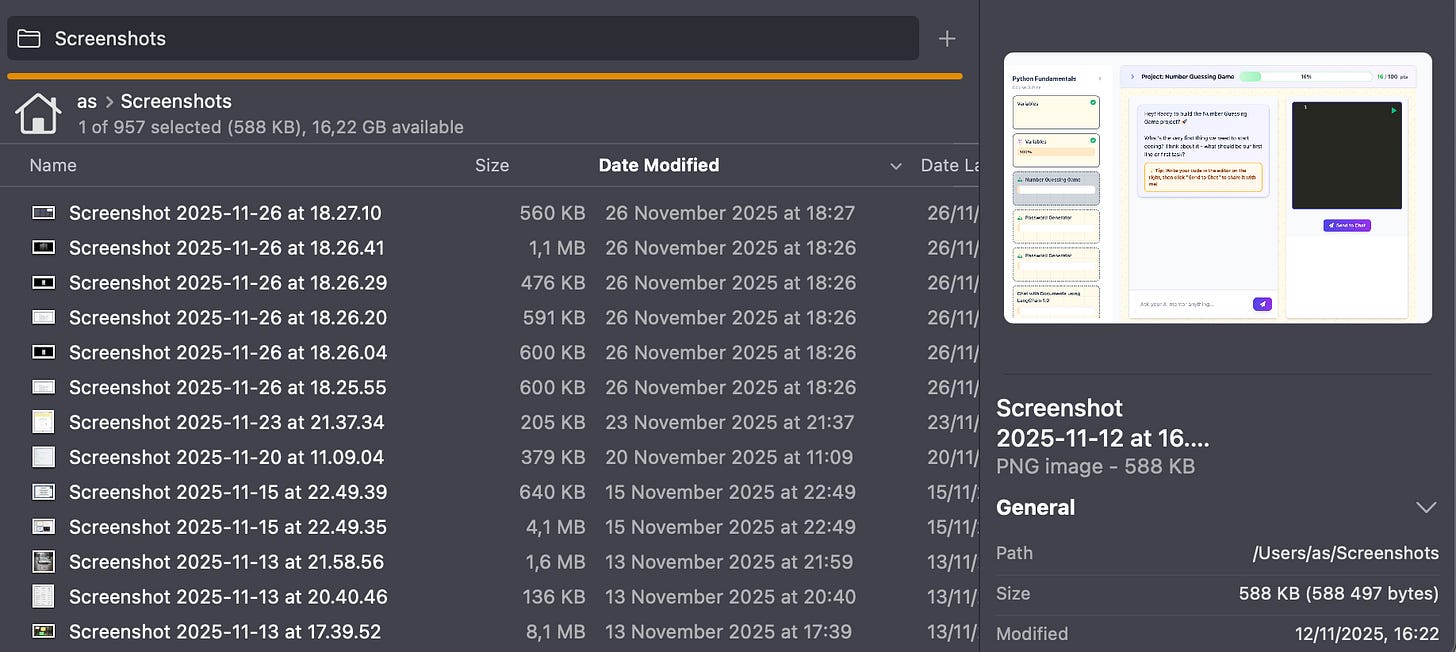Sort by the Date Modified column header
Screen dimensions: 1456x652
click(x=659, y=165)
